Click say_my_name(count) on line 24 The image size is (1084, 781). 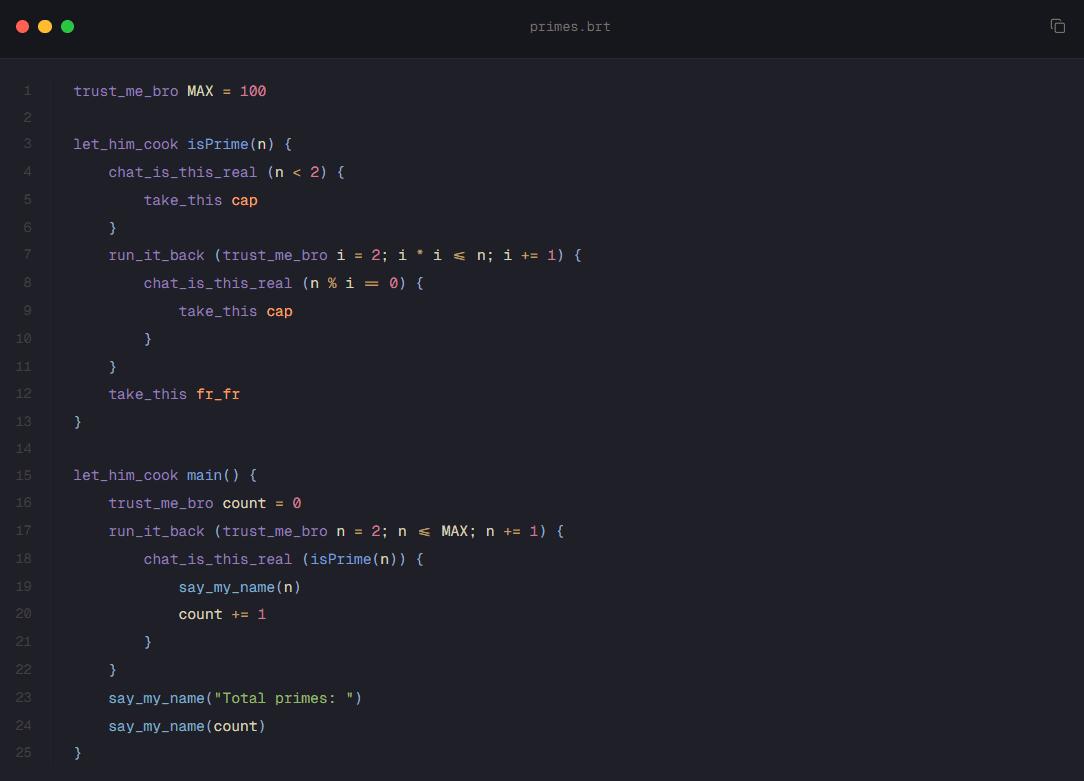tap(187, 726)
